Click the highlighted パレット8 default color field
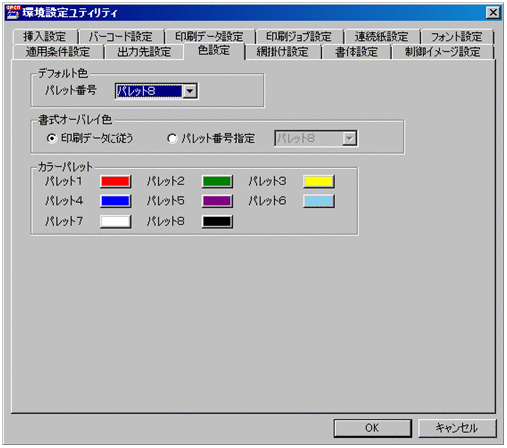 click(149, 91)
